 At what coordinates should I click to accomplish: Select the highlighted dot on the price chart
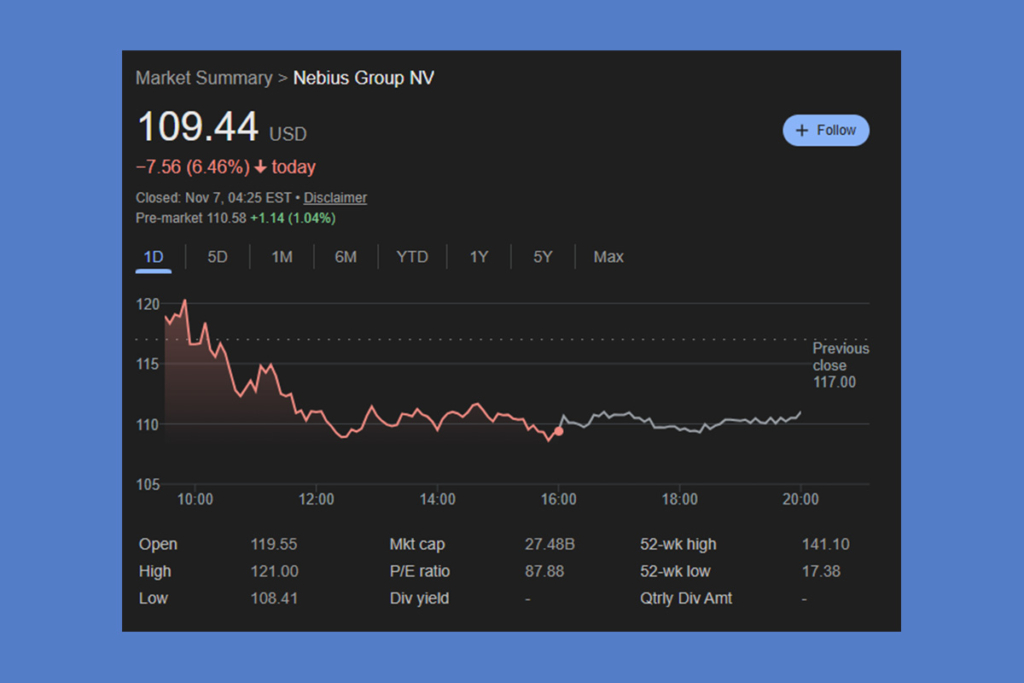[558, 432]
